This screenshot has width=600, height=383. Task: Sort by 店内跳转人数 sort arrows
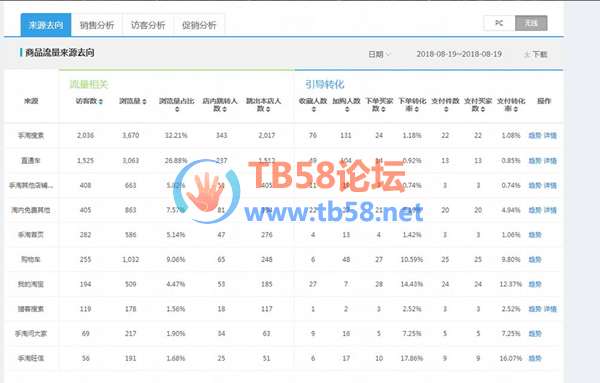225,109
